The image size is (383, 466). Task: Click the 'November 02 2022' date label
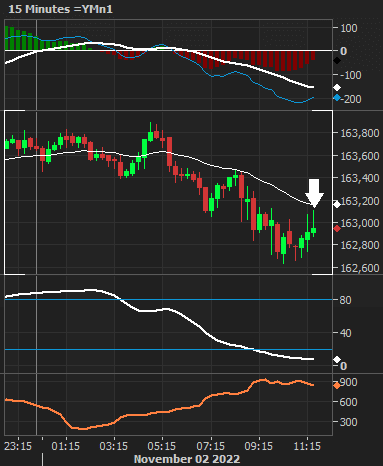(187, 459)
